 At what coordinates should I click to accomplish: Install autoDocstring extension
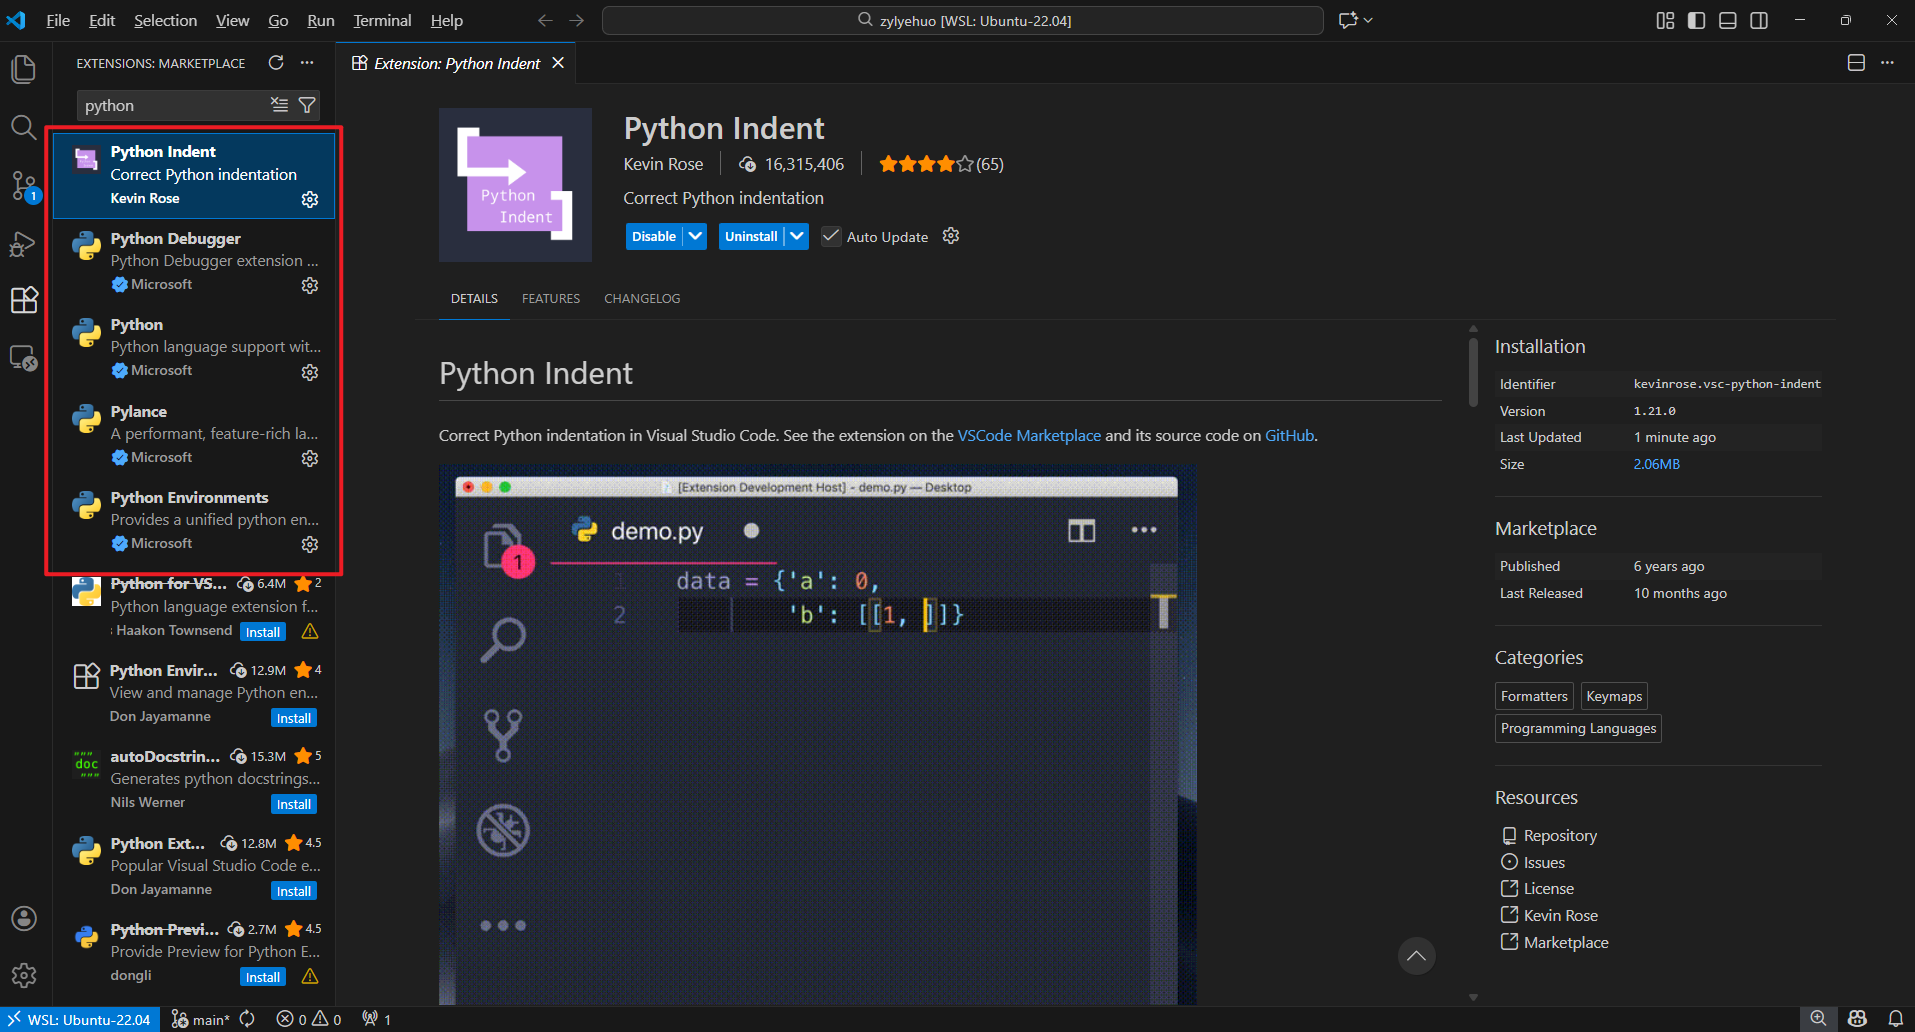pos(294,804)
